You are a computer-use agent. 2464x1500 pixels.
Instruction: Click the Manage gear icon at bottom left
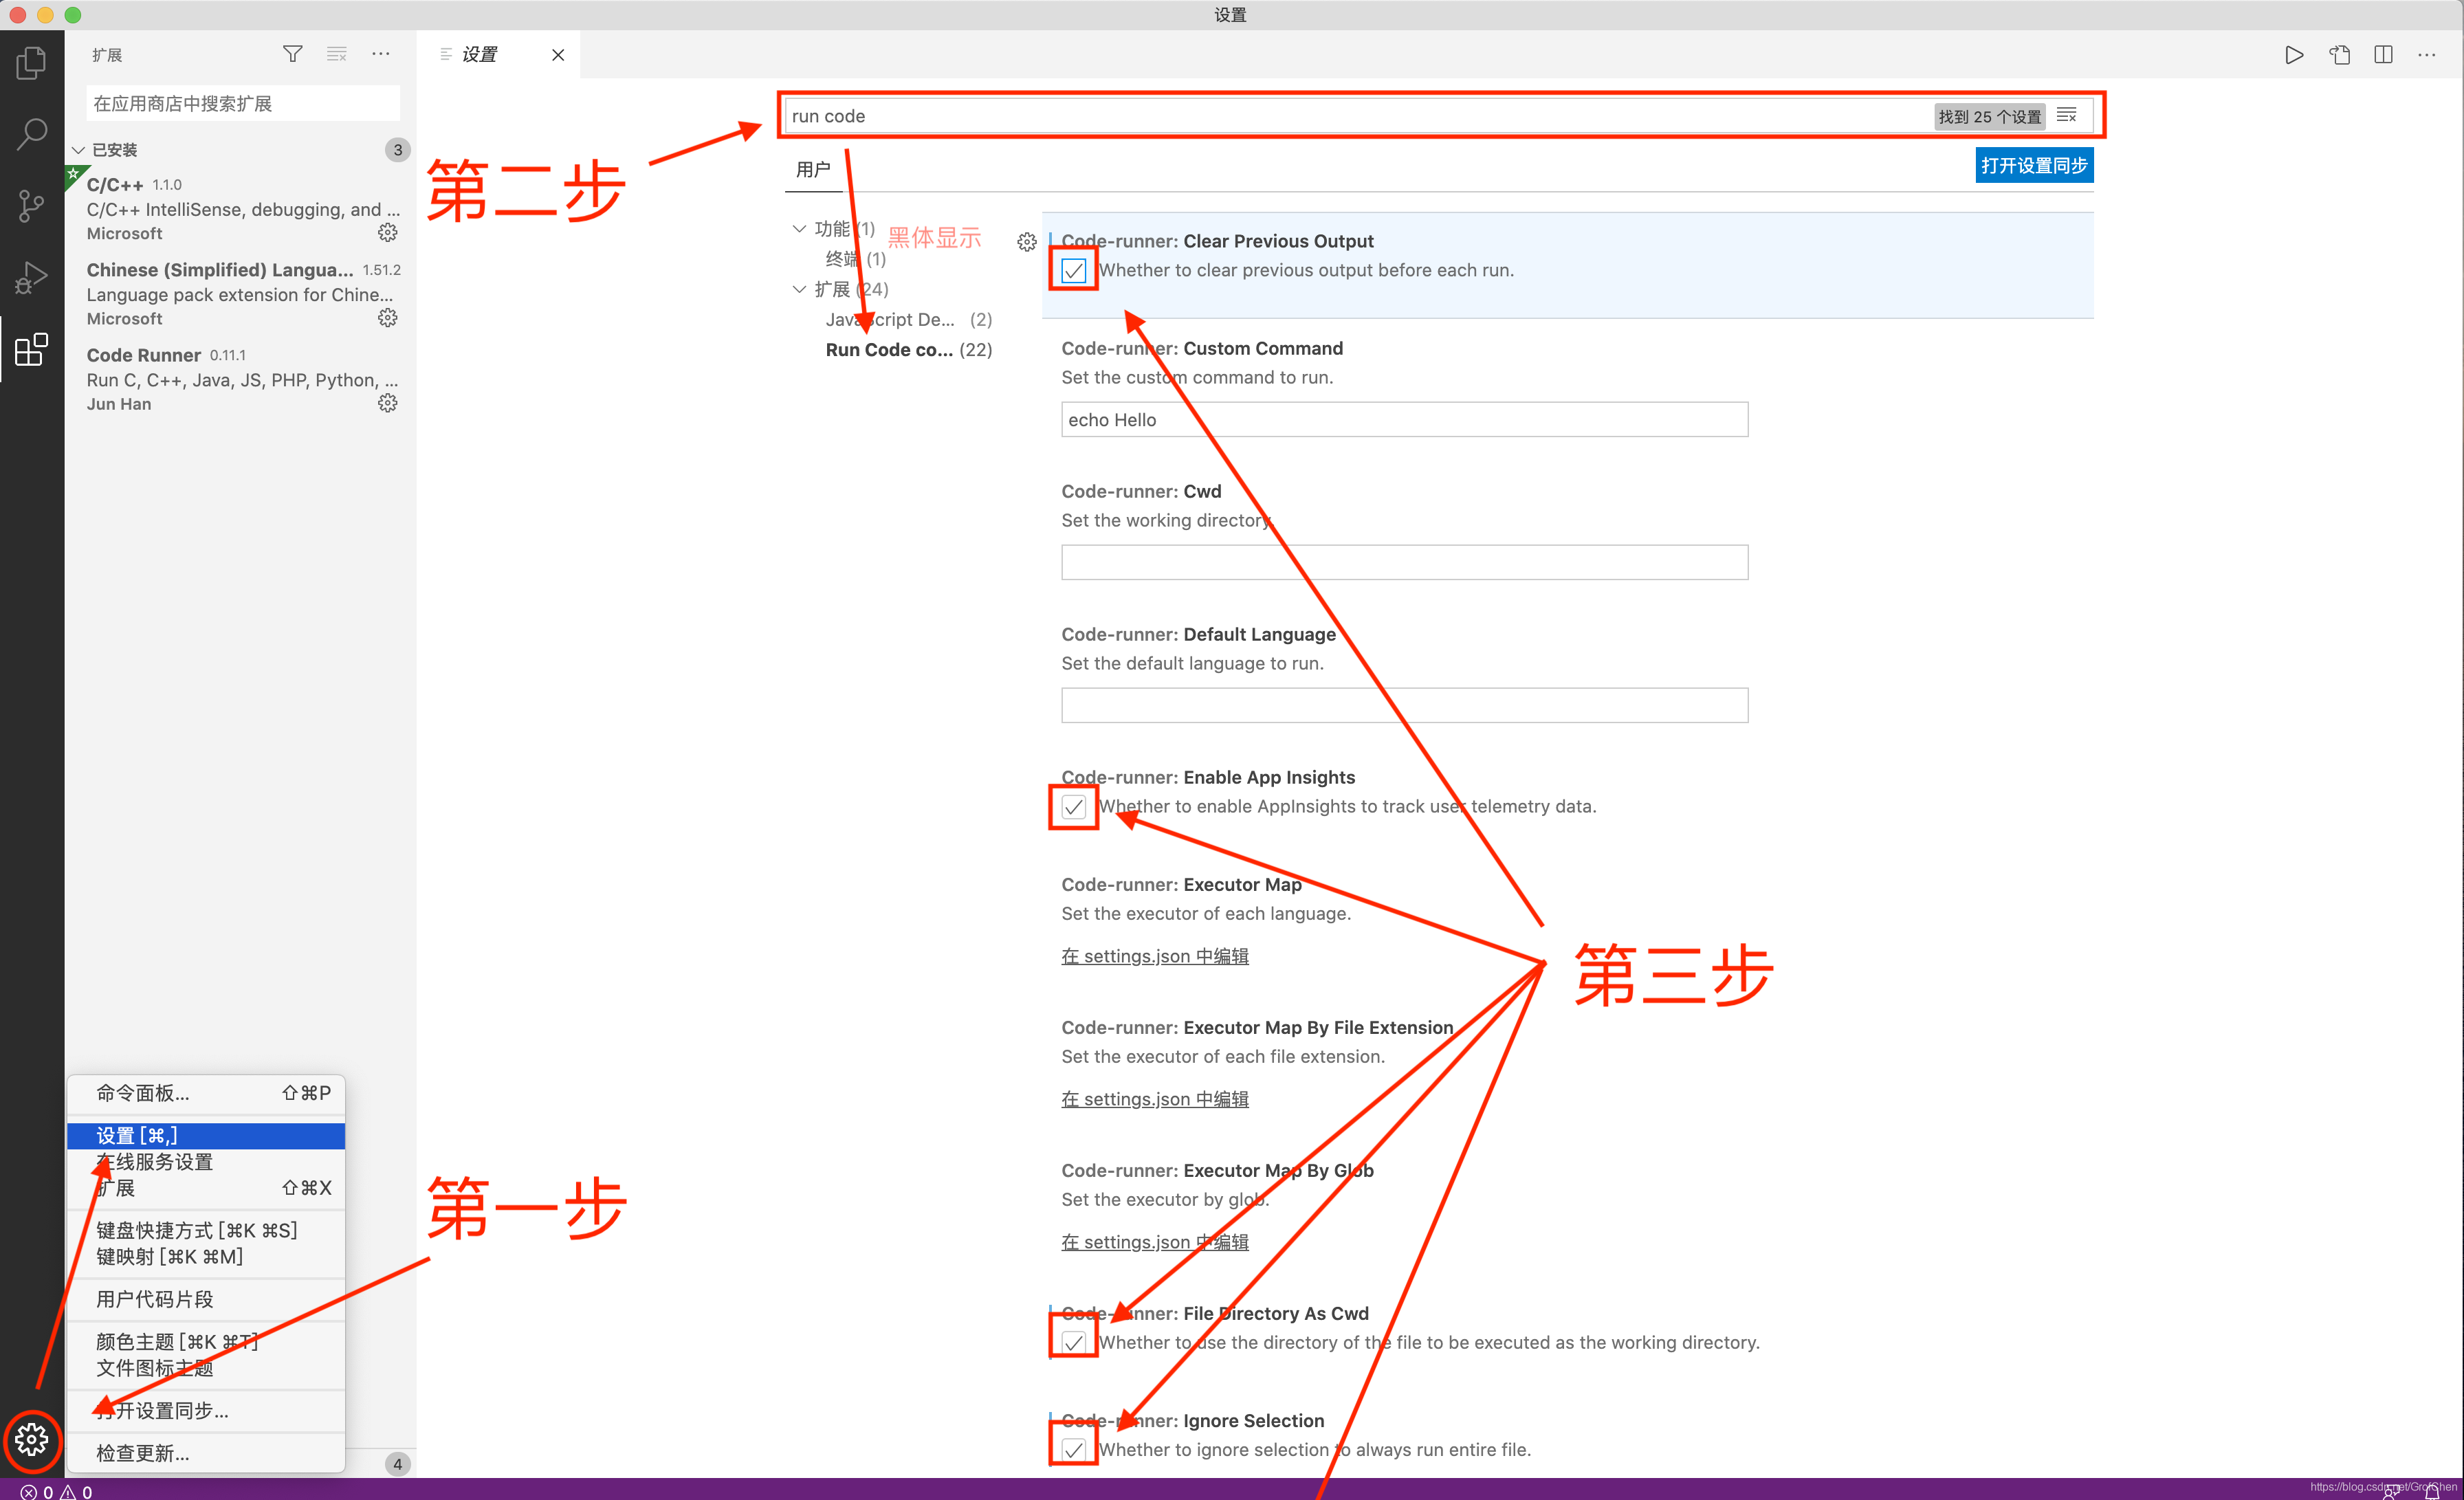coord(32,1440)
